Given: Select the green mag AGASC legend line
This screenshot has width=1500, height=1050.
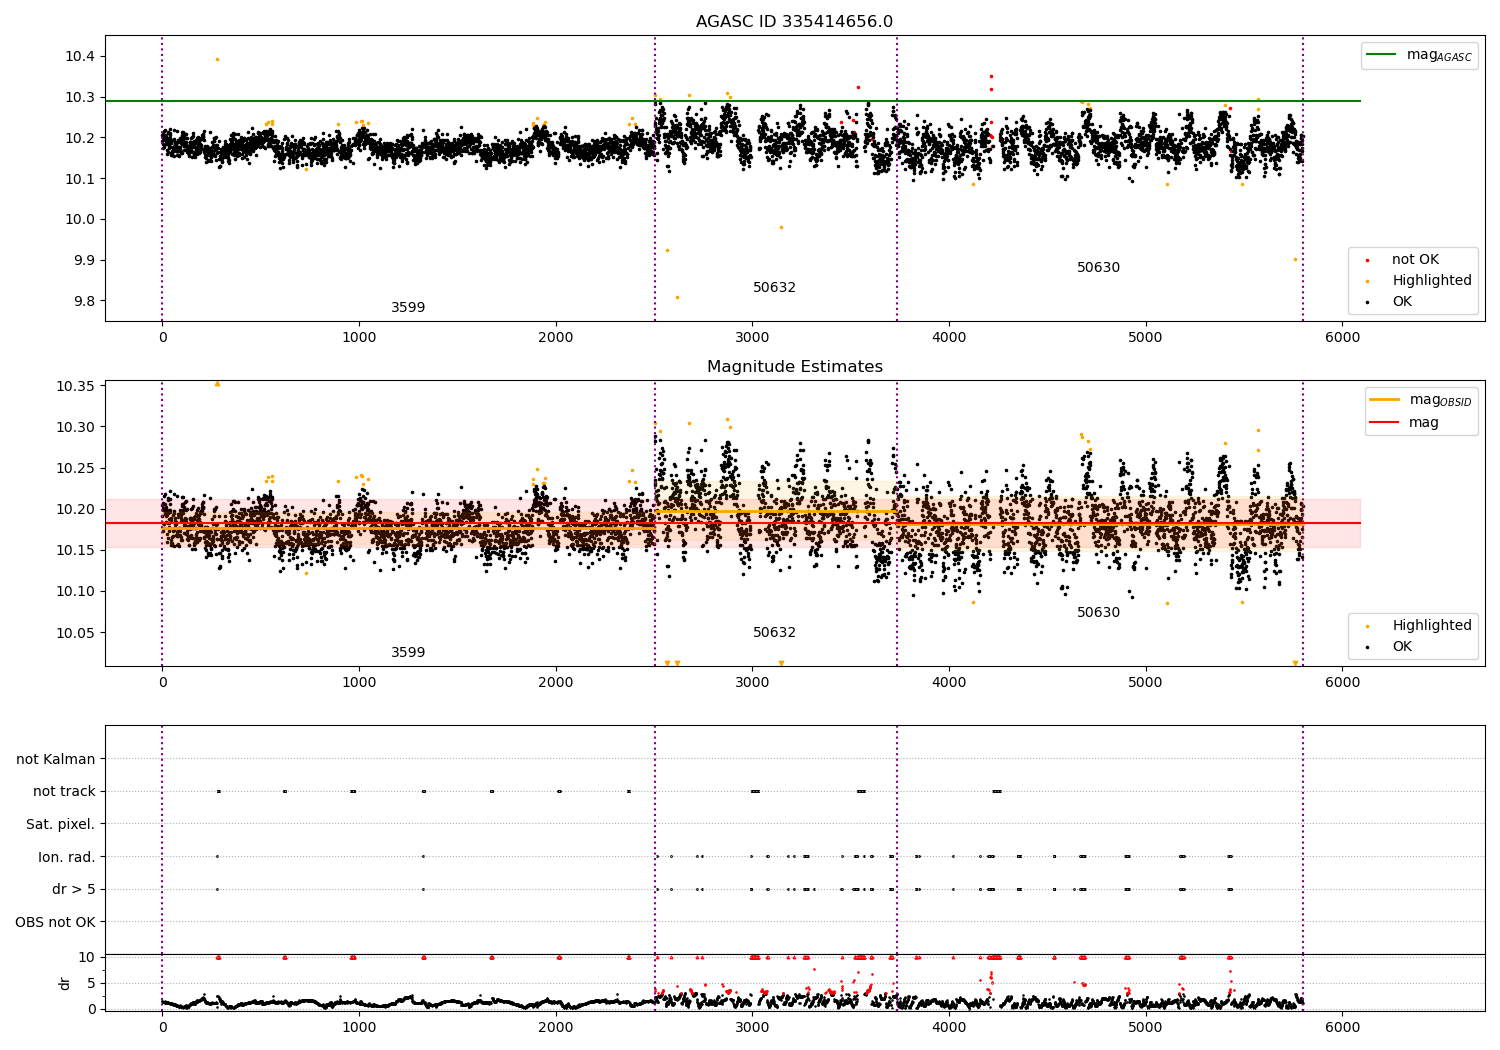Looking at the screenshot, I should [1382, 55].
